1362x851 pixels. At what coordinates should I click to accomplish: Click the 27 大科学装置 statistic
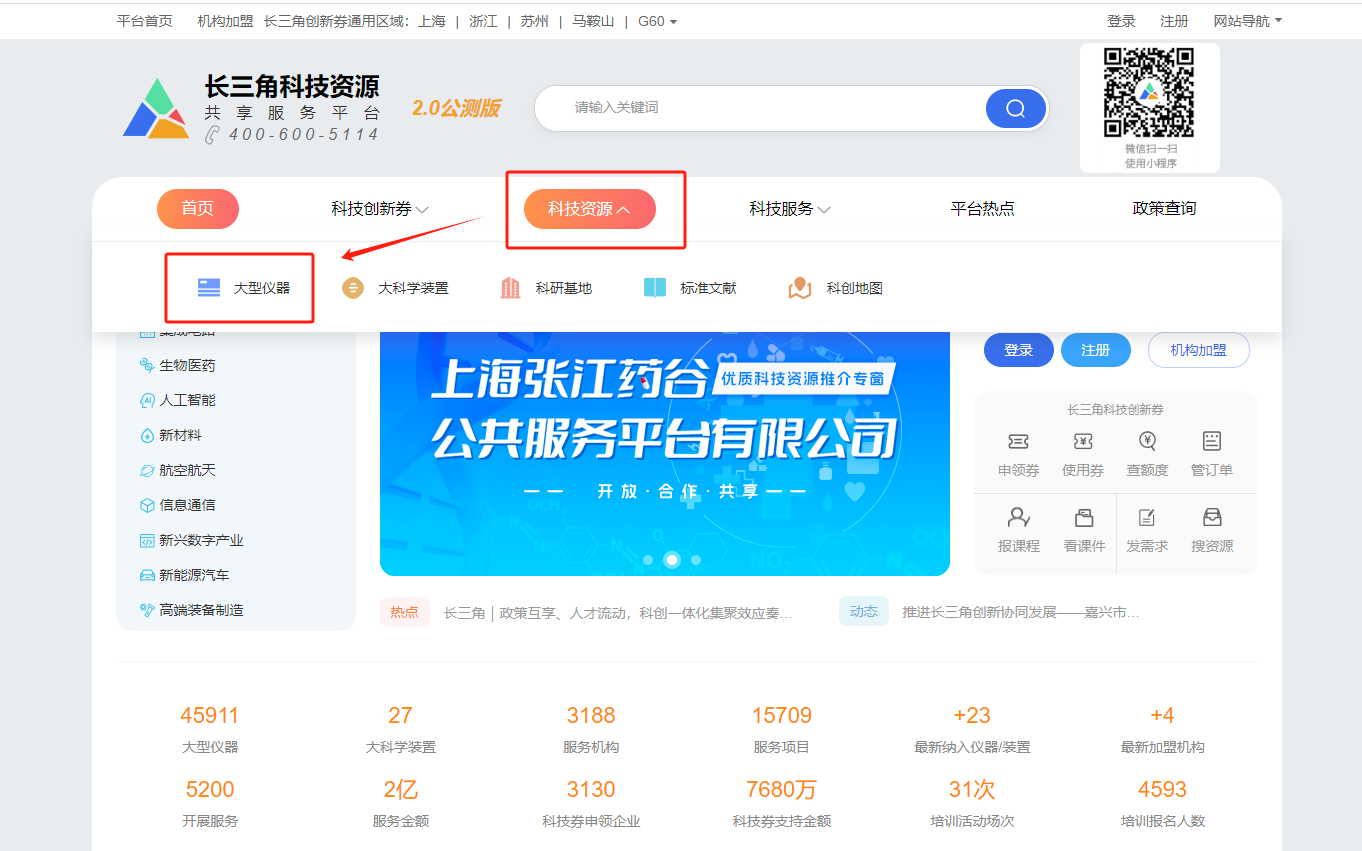[400, 729]
